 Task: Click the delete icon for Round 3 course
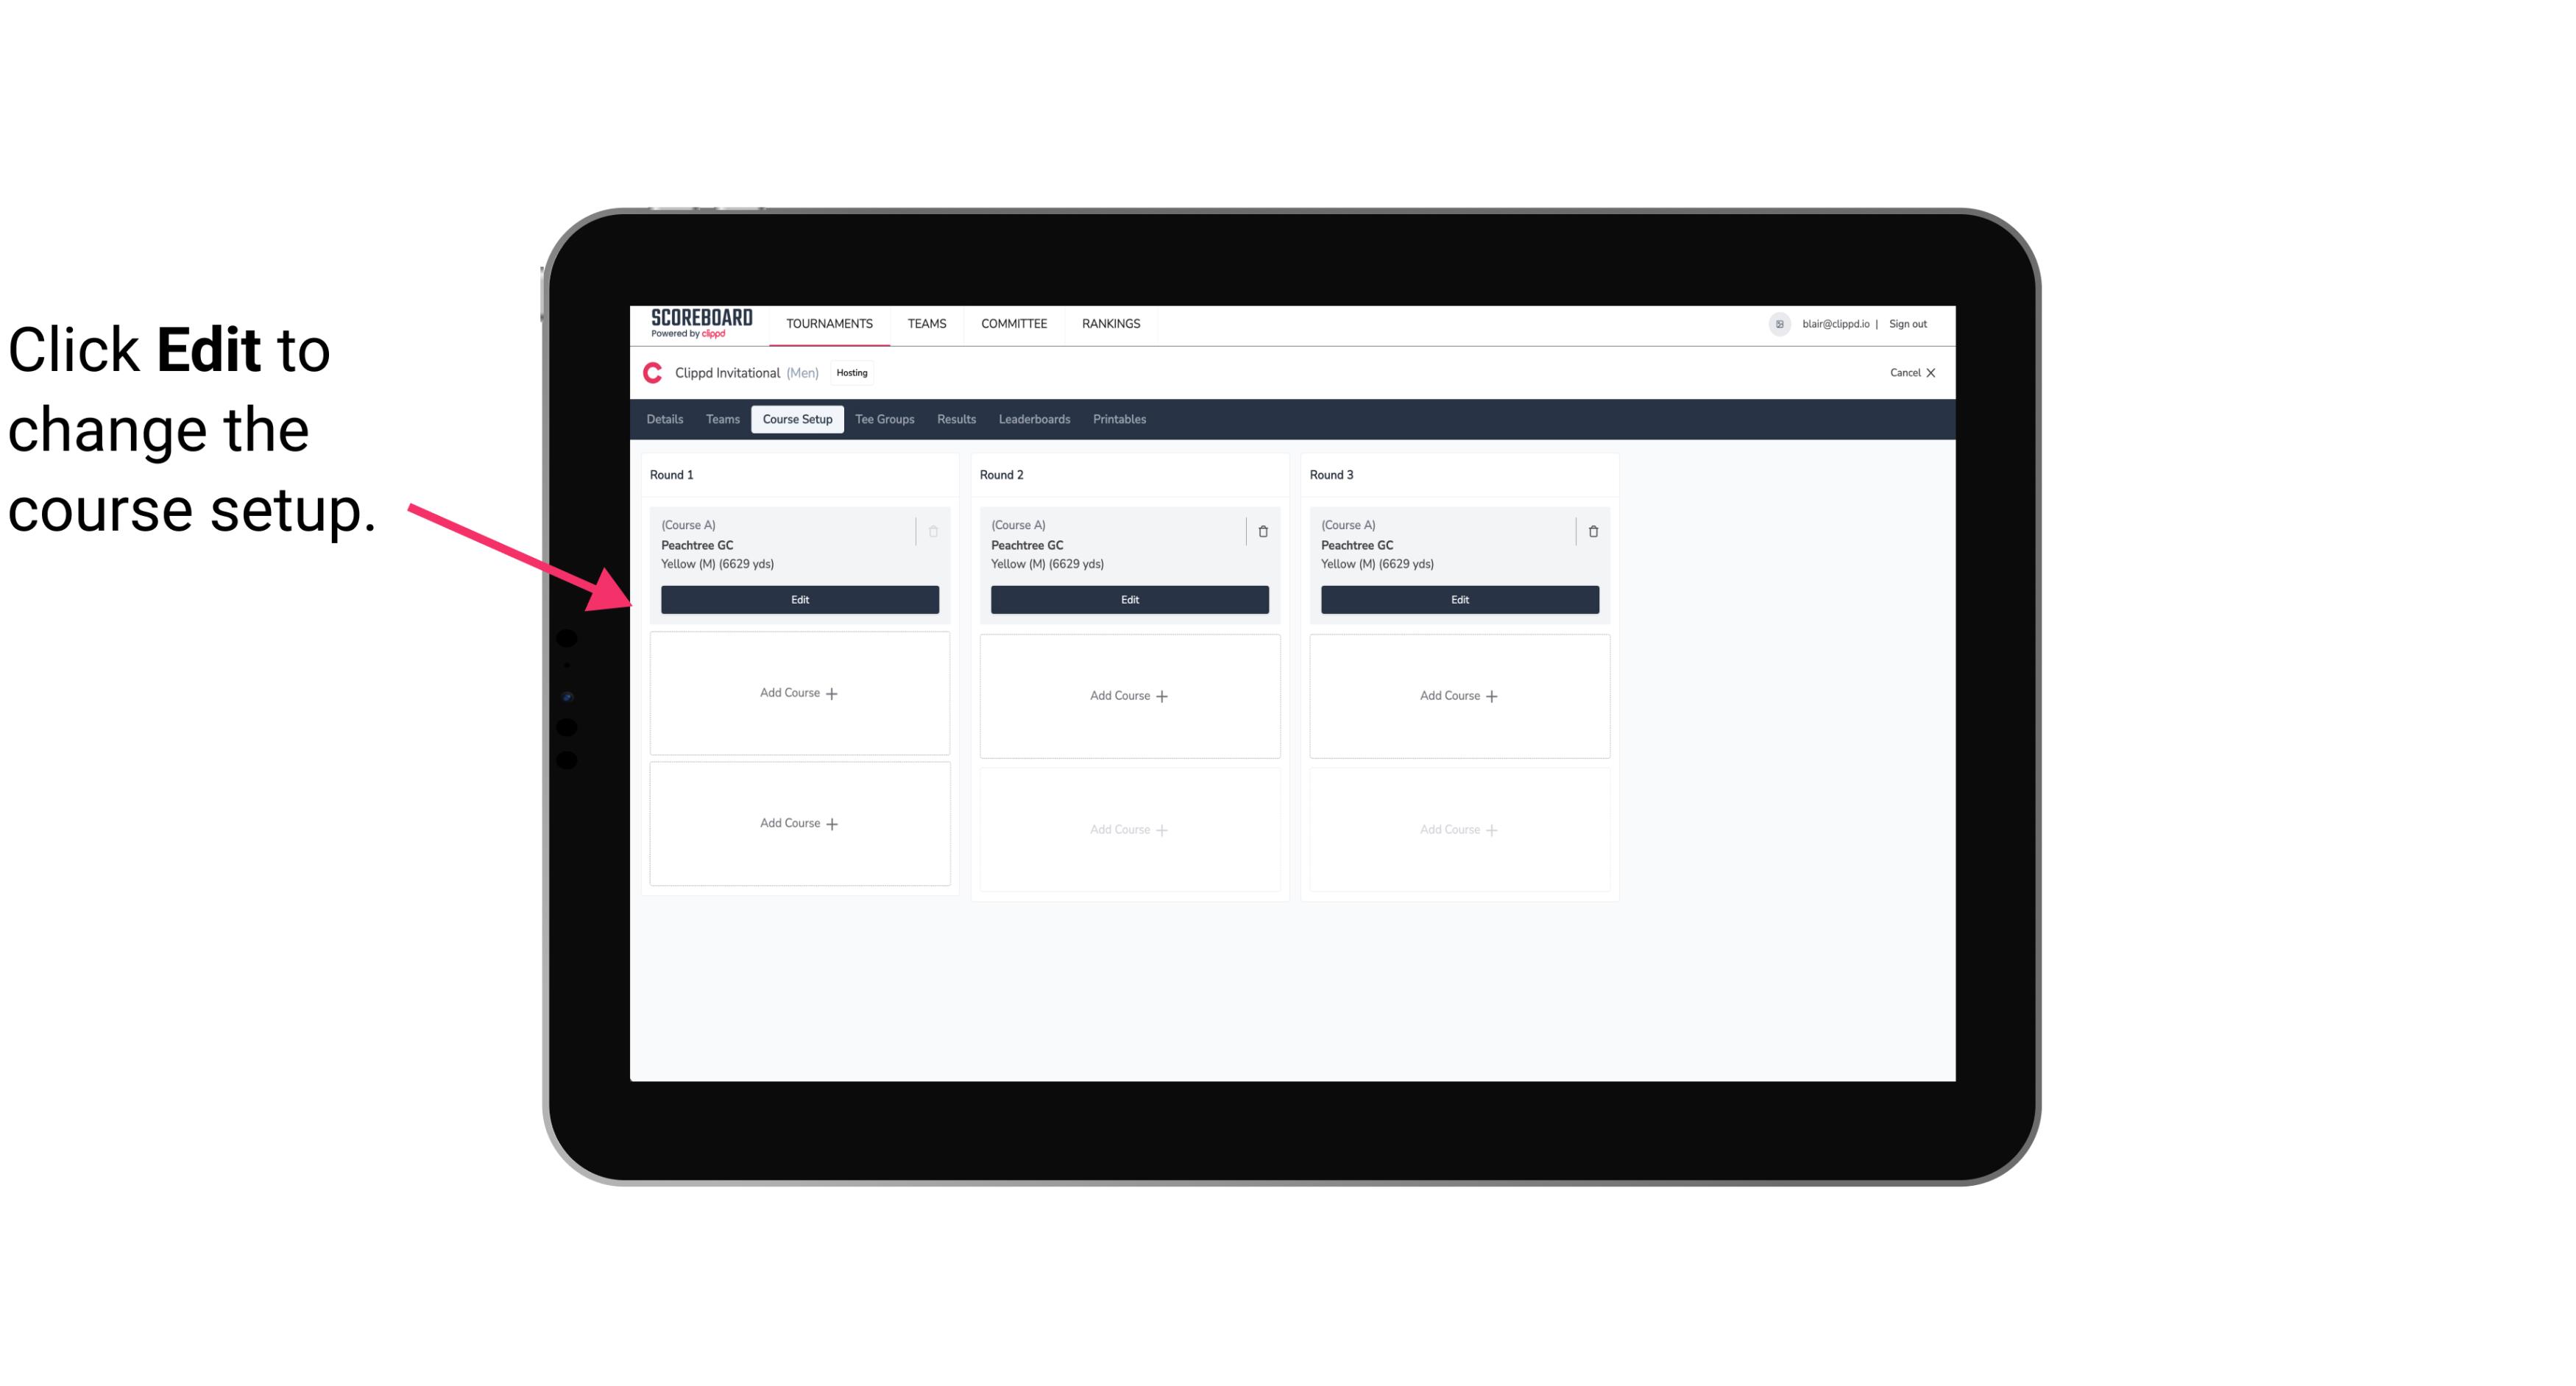[1590, 531]
